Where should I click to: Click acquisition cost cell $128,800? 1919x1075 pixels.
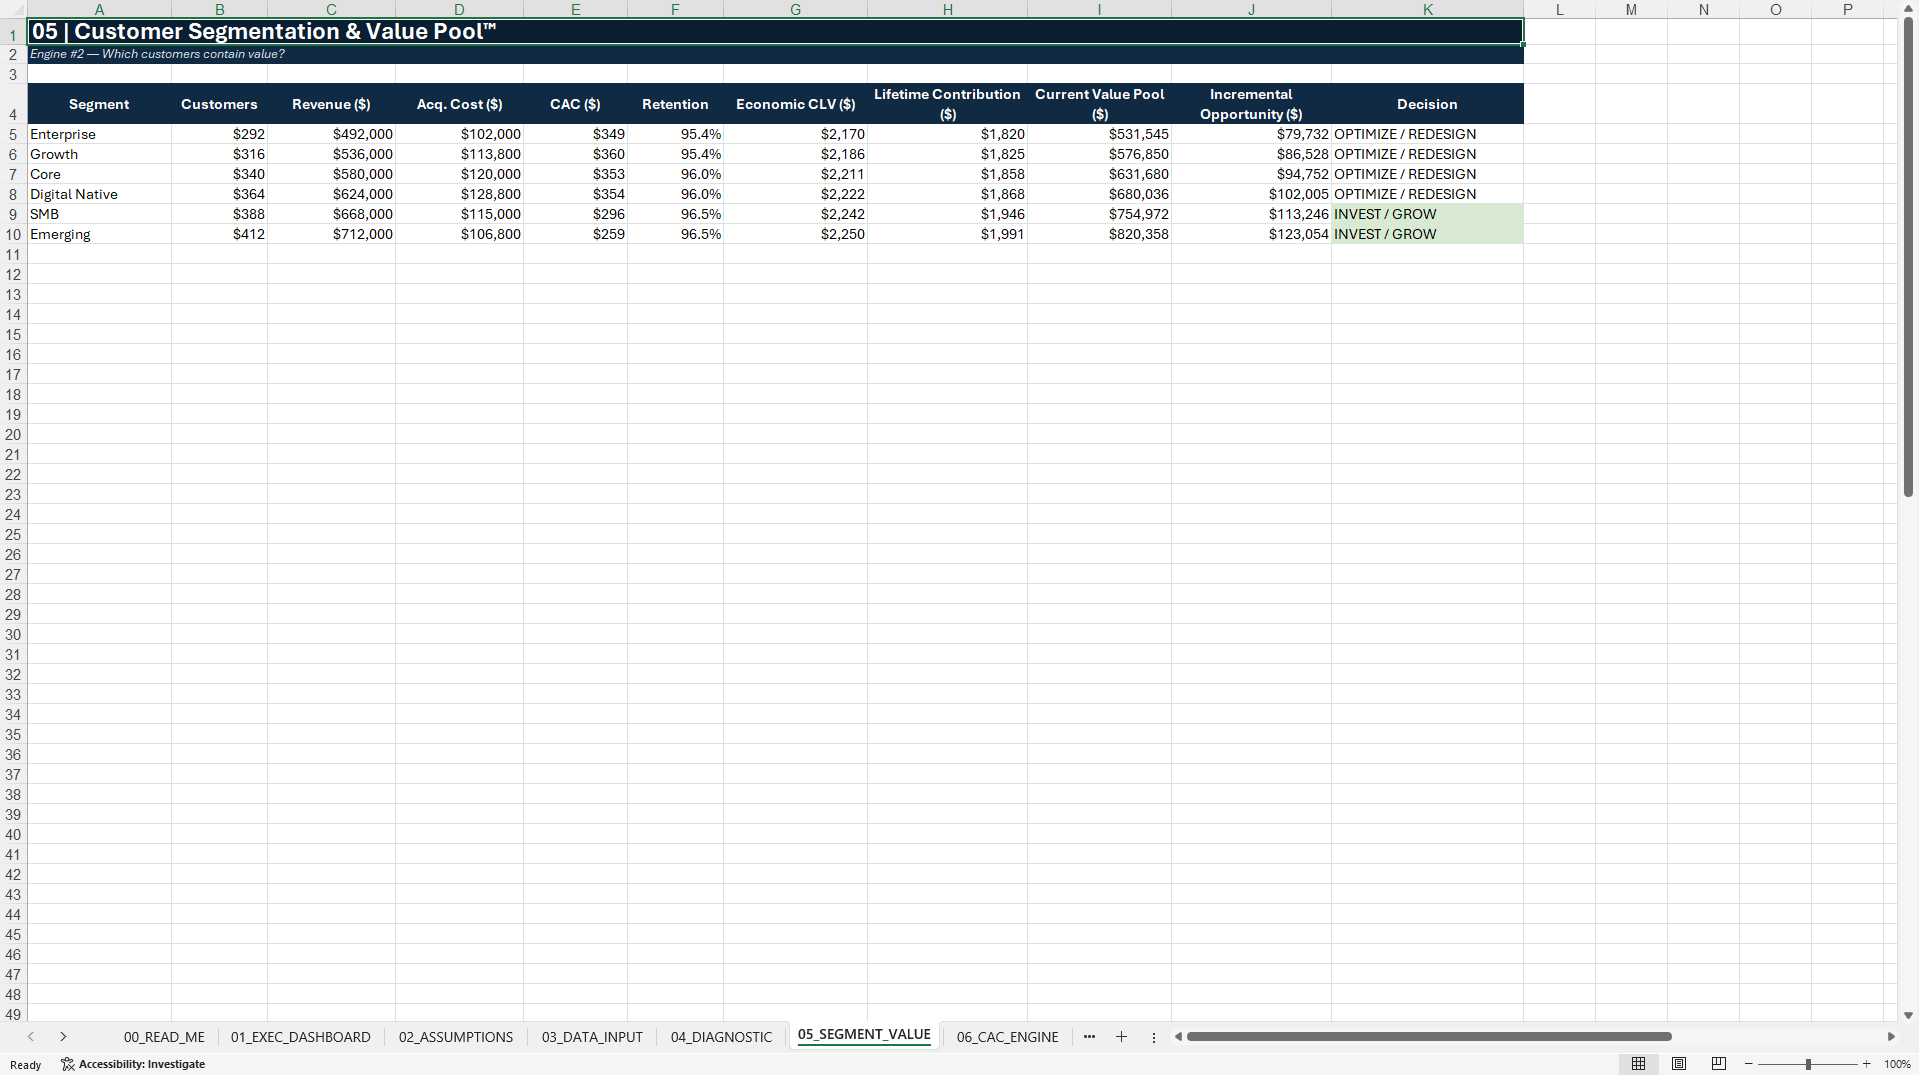pos(459,194)
